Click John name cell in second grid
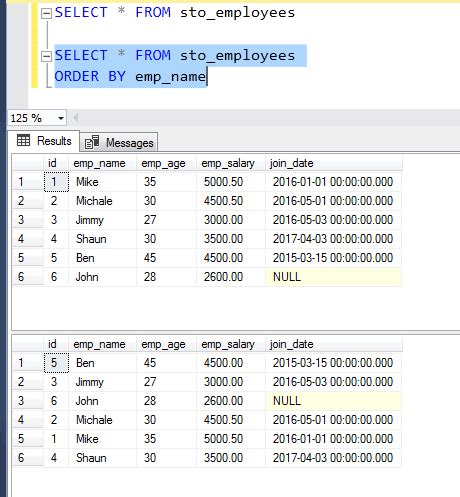Screen dimensions: 460x497 [102, 401]
